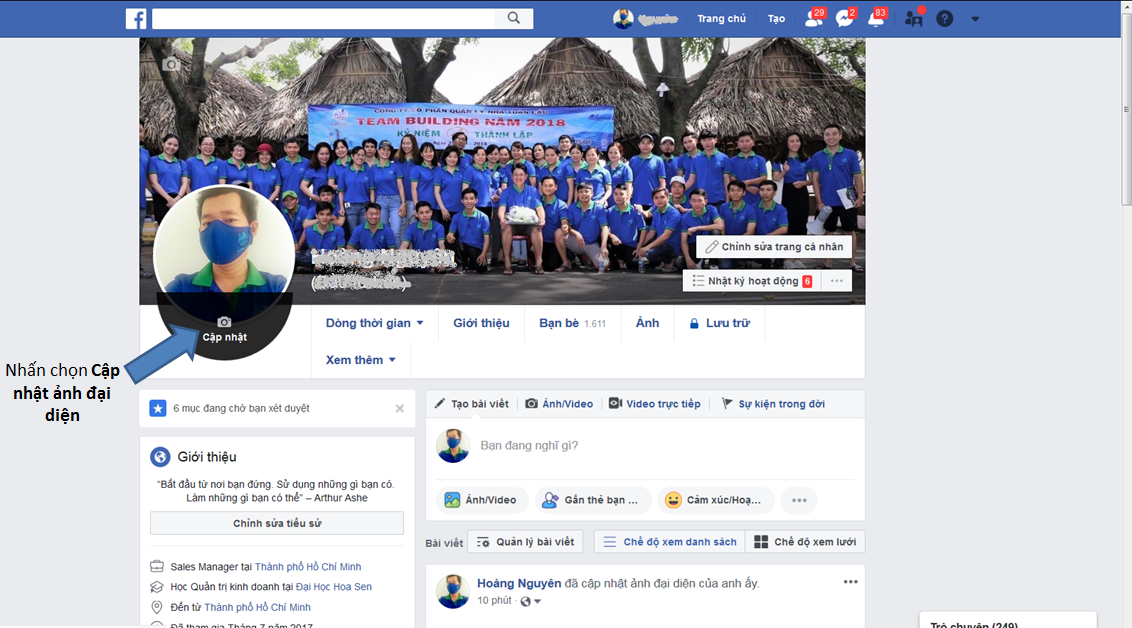The width and height of the screenshot is (1132, 628).
Task: Click the education graduation cap icon
Action: tap(157, 587)
